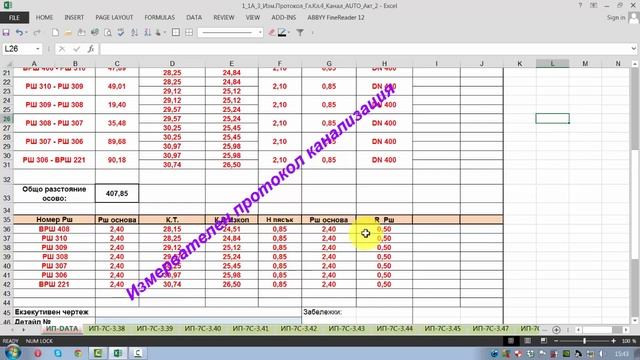Viewport: 640px width, 360px height.
Task: Sort ascending A to Z
Action: 134,33
